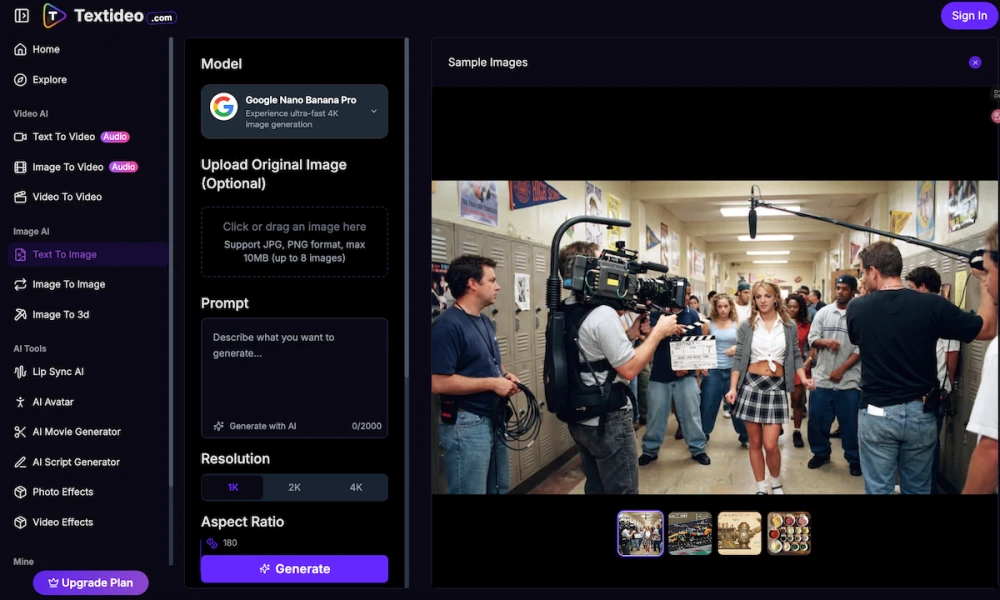
Task: Click the Photo Effects cube icon
Action: (20, 492)
